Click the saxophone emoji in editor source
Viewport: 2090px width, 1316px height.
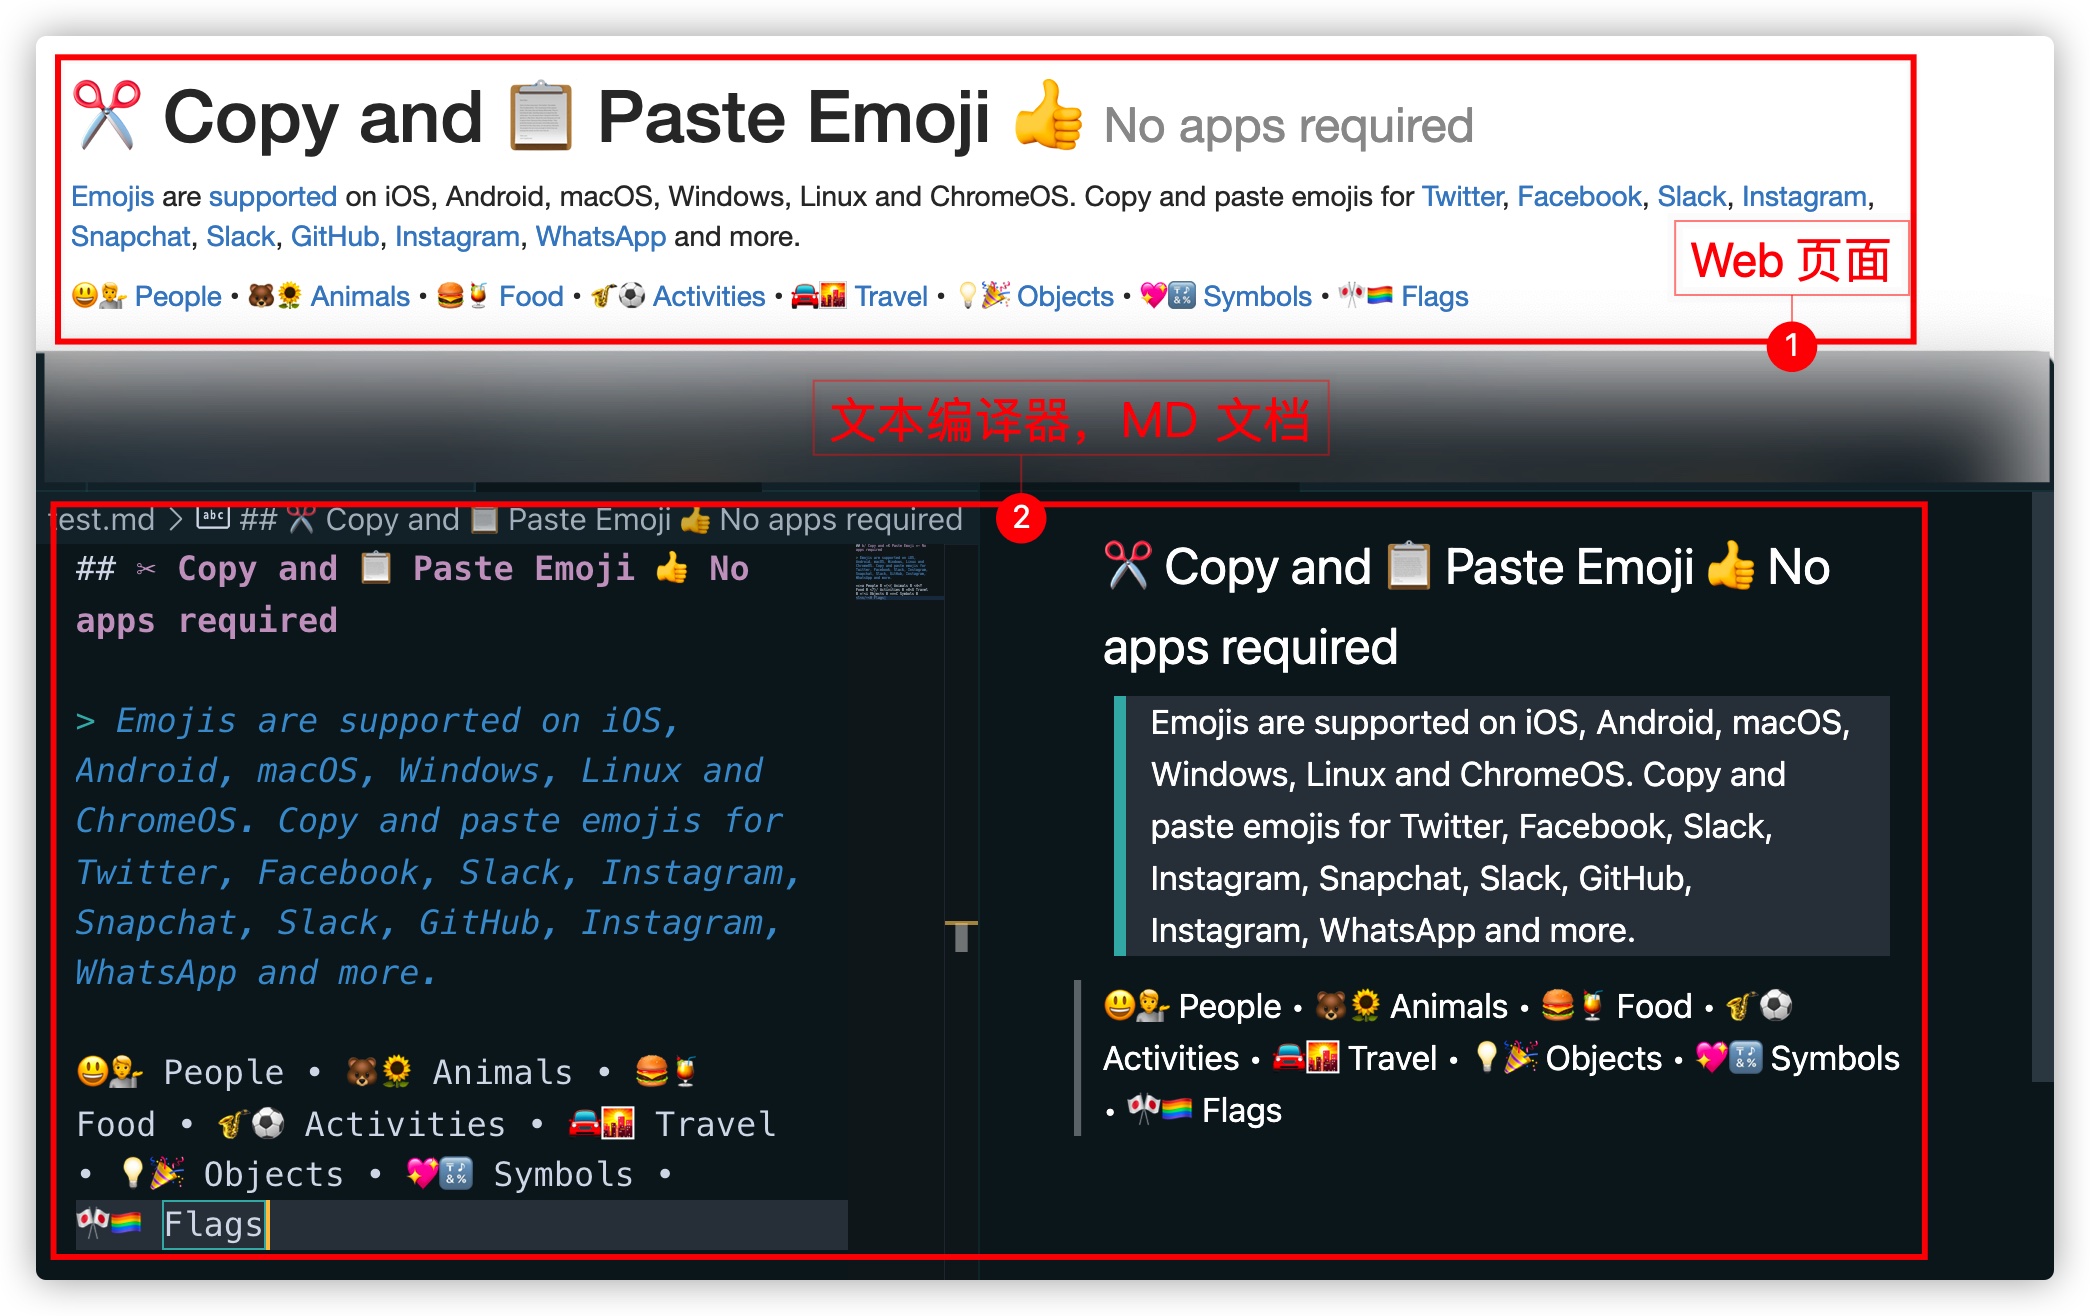(x=233, y=1123)
